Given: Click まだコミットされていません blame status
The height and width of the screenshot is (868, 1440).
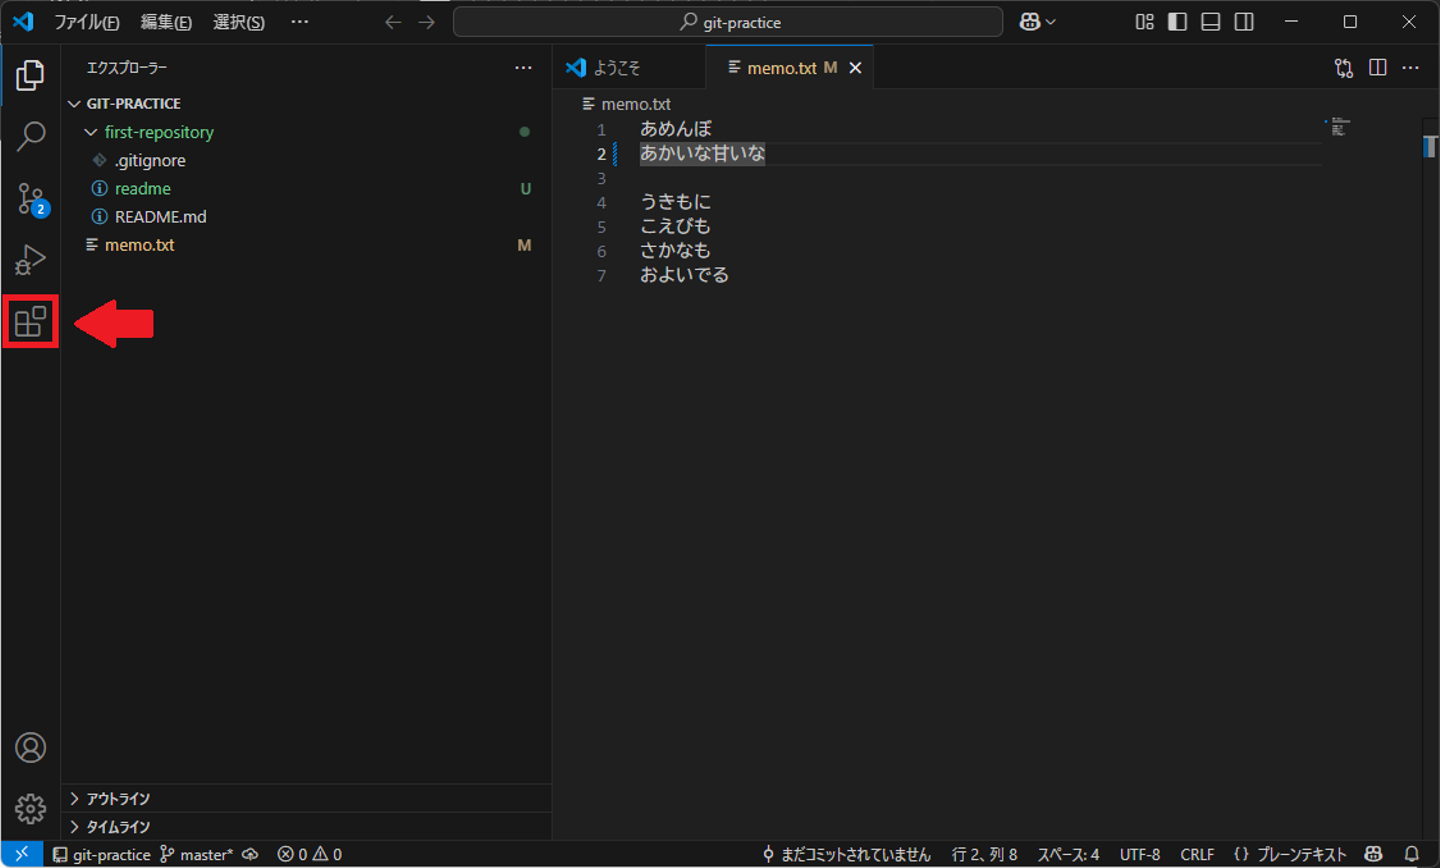Looking at the screenshot, I should [847, 854].
